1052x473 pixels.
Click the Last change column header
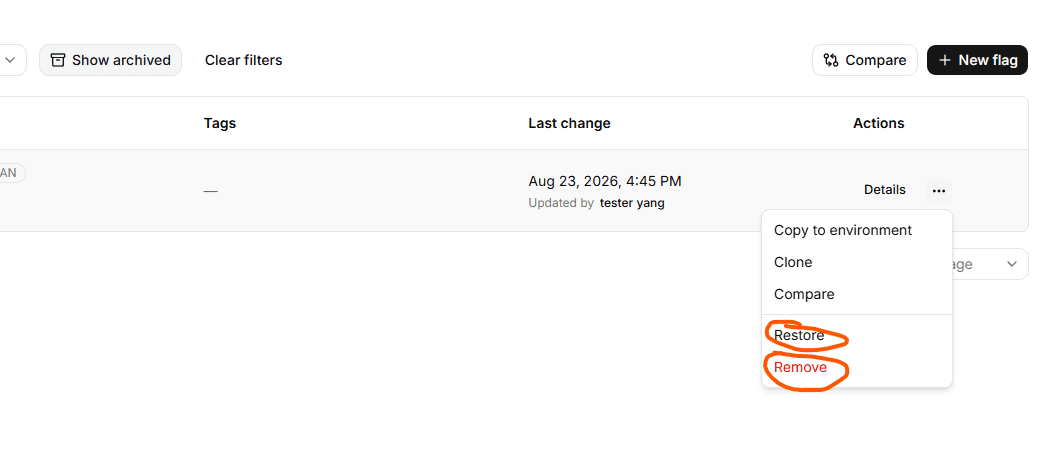[569, 123]
